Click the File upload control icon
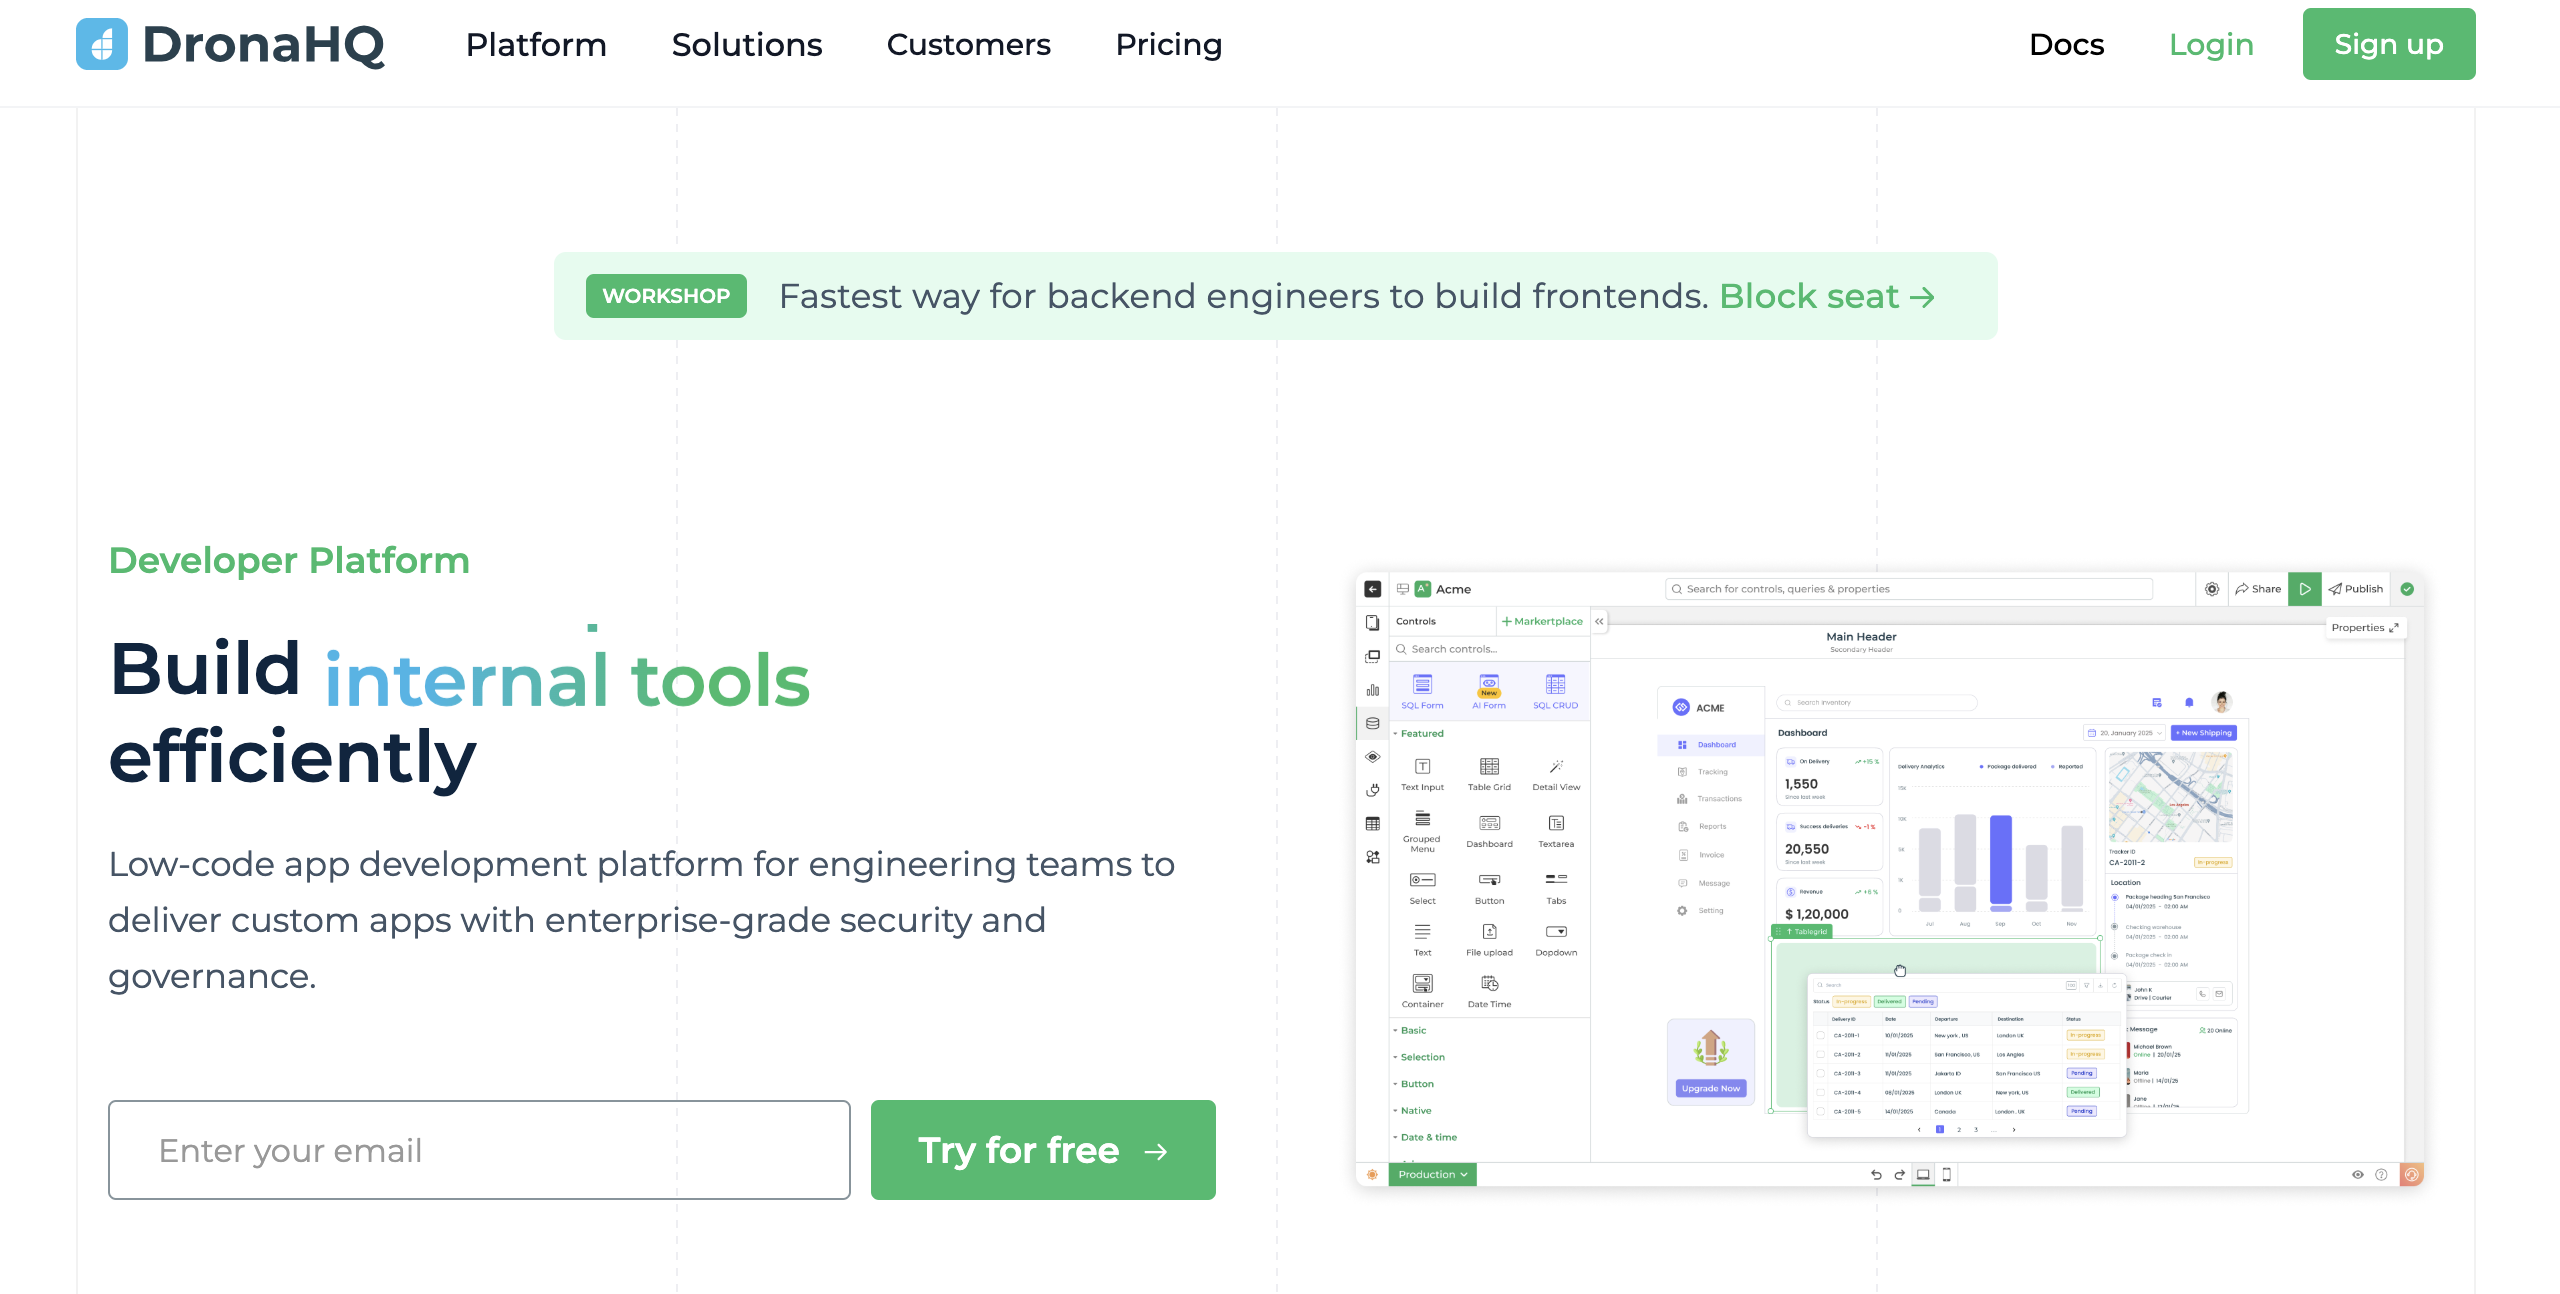This screenshot has height=1294, width=2560. pyautogui.click(x=1489, y=932)
